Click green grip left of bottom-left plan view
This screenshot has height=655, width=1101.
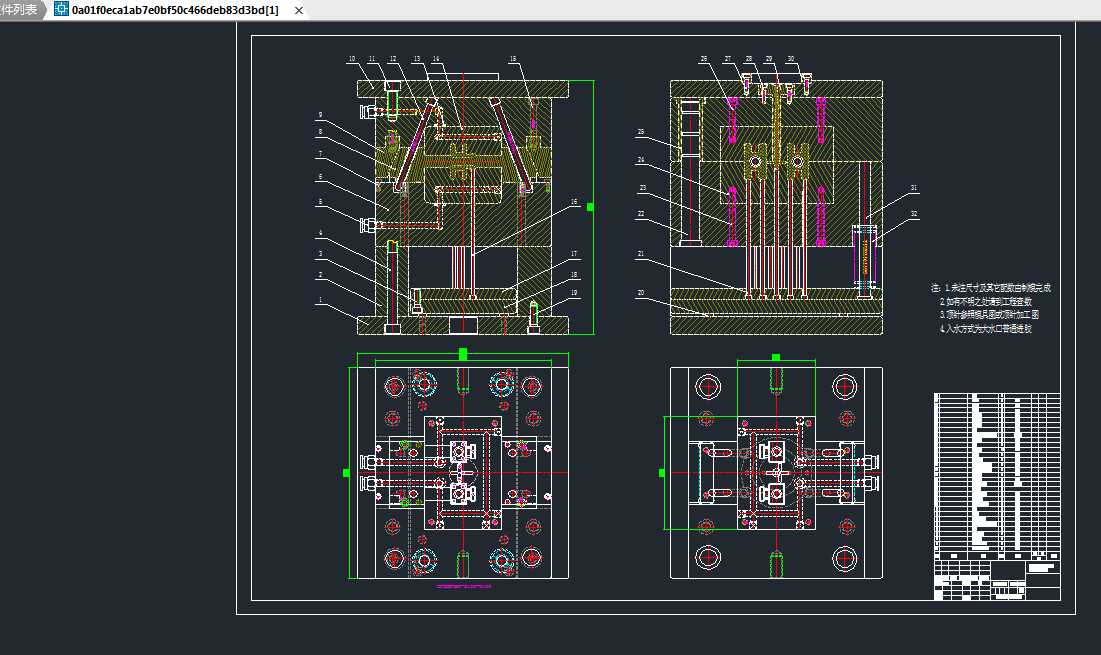[347, 472]
